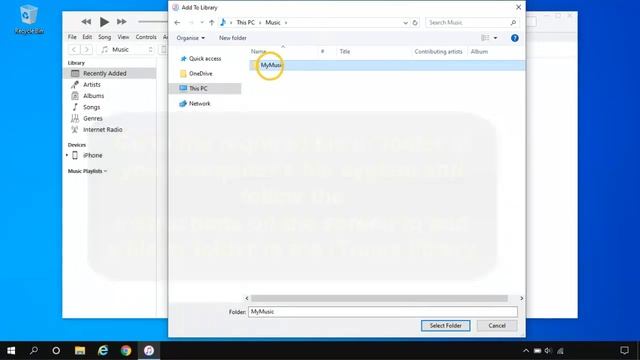Open the Music media type dropdown
This screenshot has height=360, width=640.
tap(127, 49)
